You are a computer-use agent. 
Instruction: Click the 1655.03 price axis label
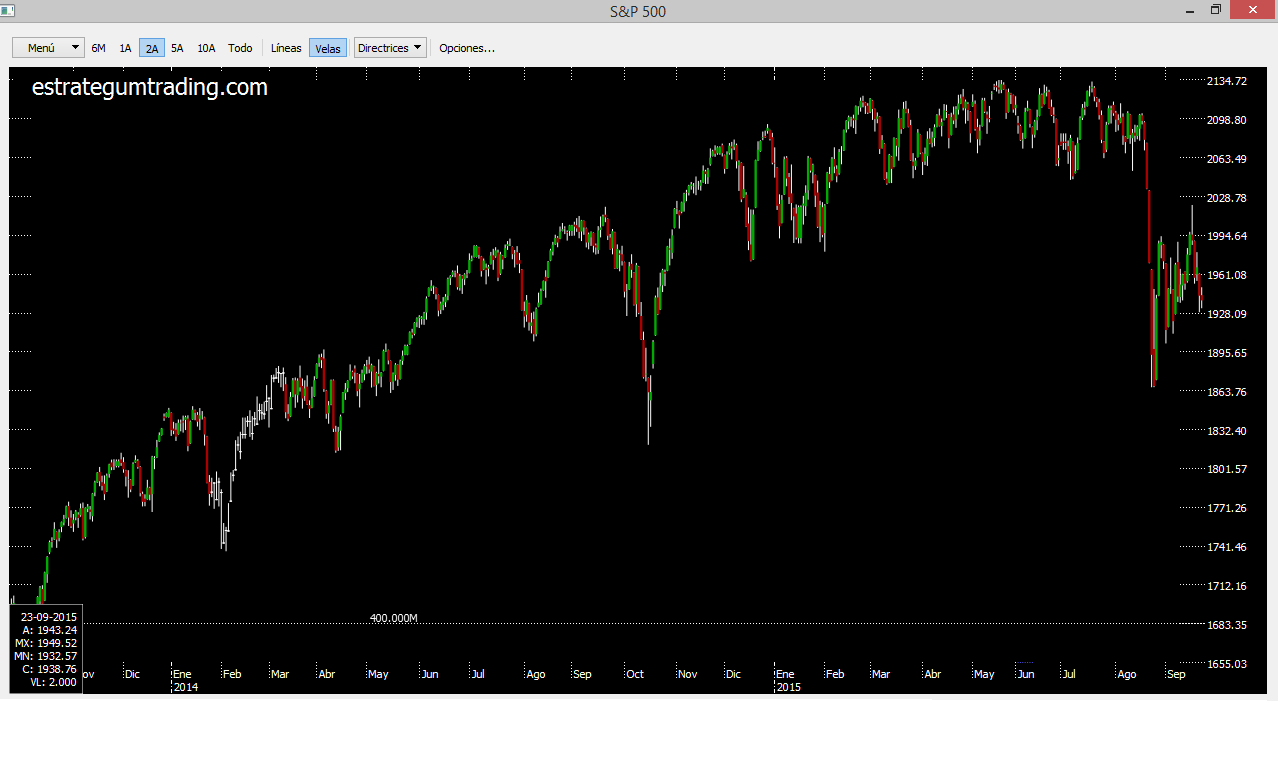coord(1228,664)
